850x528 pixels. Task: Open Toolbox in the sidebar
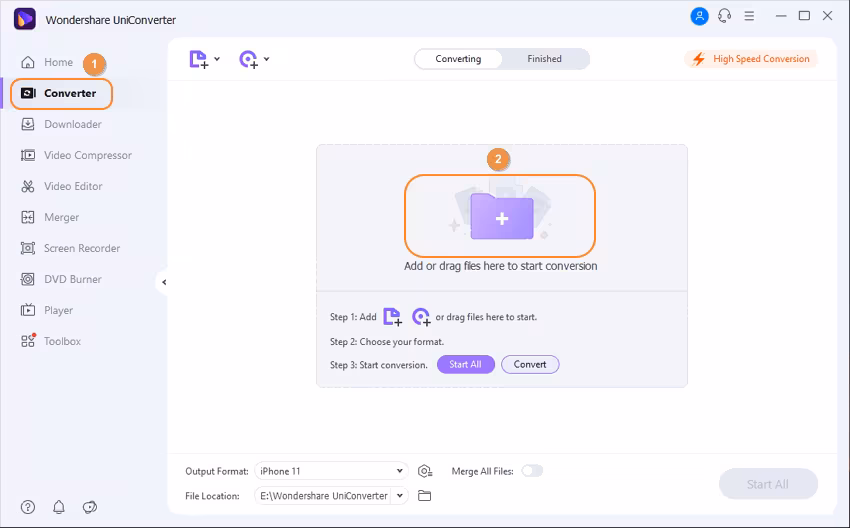pyautogui.click(x=51, y=341)
